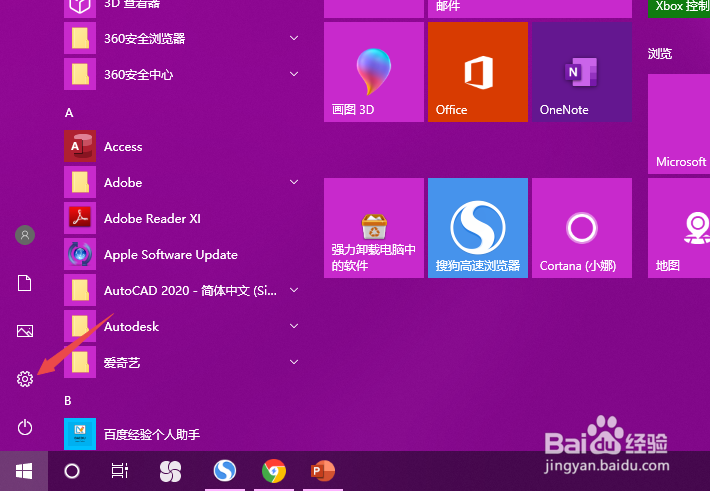
Task: Open PowerPoint on taskbar
Action: (323, 471)
